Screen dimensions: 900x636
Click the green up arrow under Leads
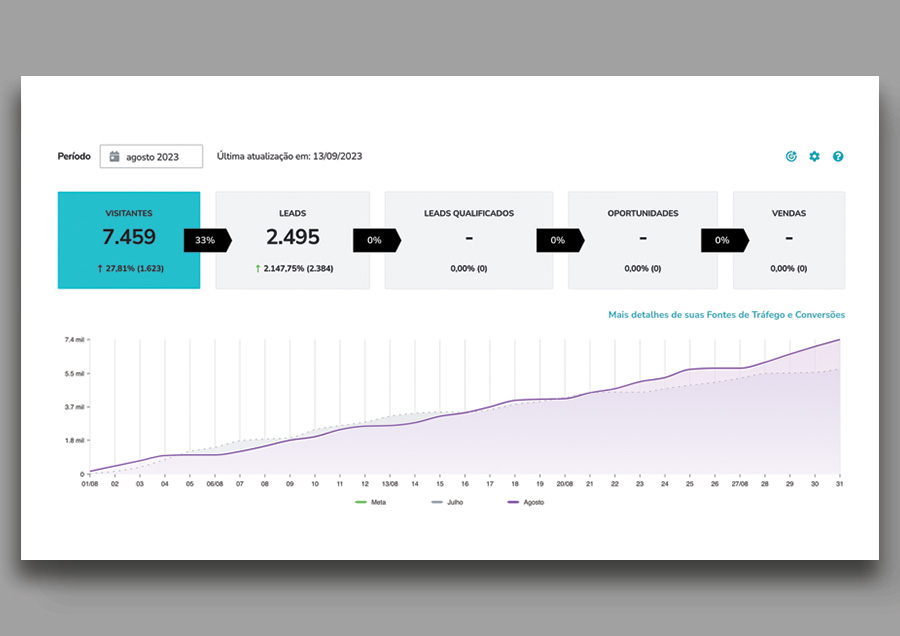click(x=258, y=268)
